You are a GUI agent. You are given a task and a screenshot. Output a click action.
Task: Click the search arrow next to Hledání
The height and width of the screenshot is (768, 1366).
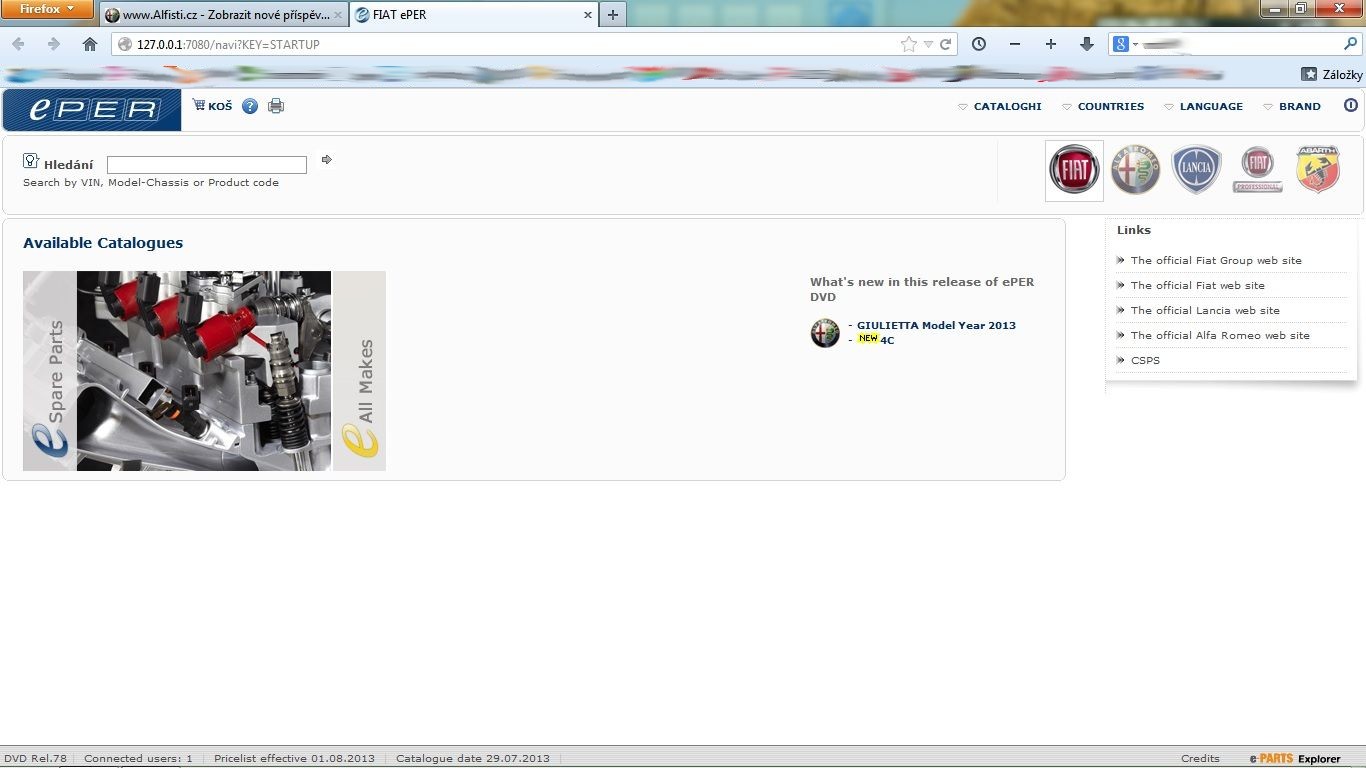pyautogui.click(x=327, y=160)
